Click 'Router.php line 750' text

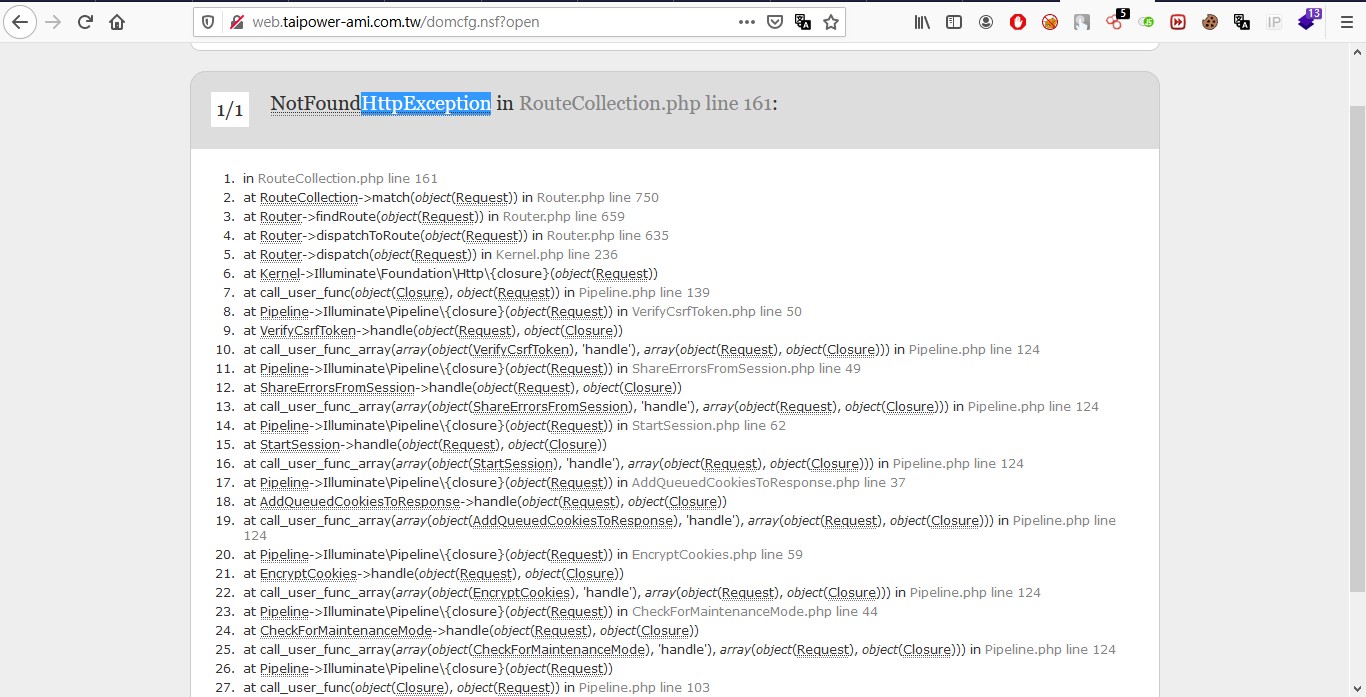[x=598, y=197]
